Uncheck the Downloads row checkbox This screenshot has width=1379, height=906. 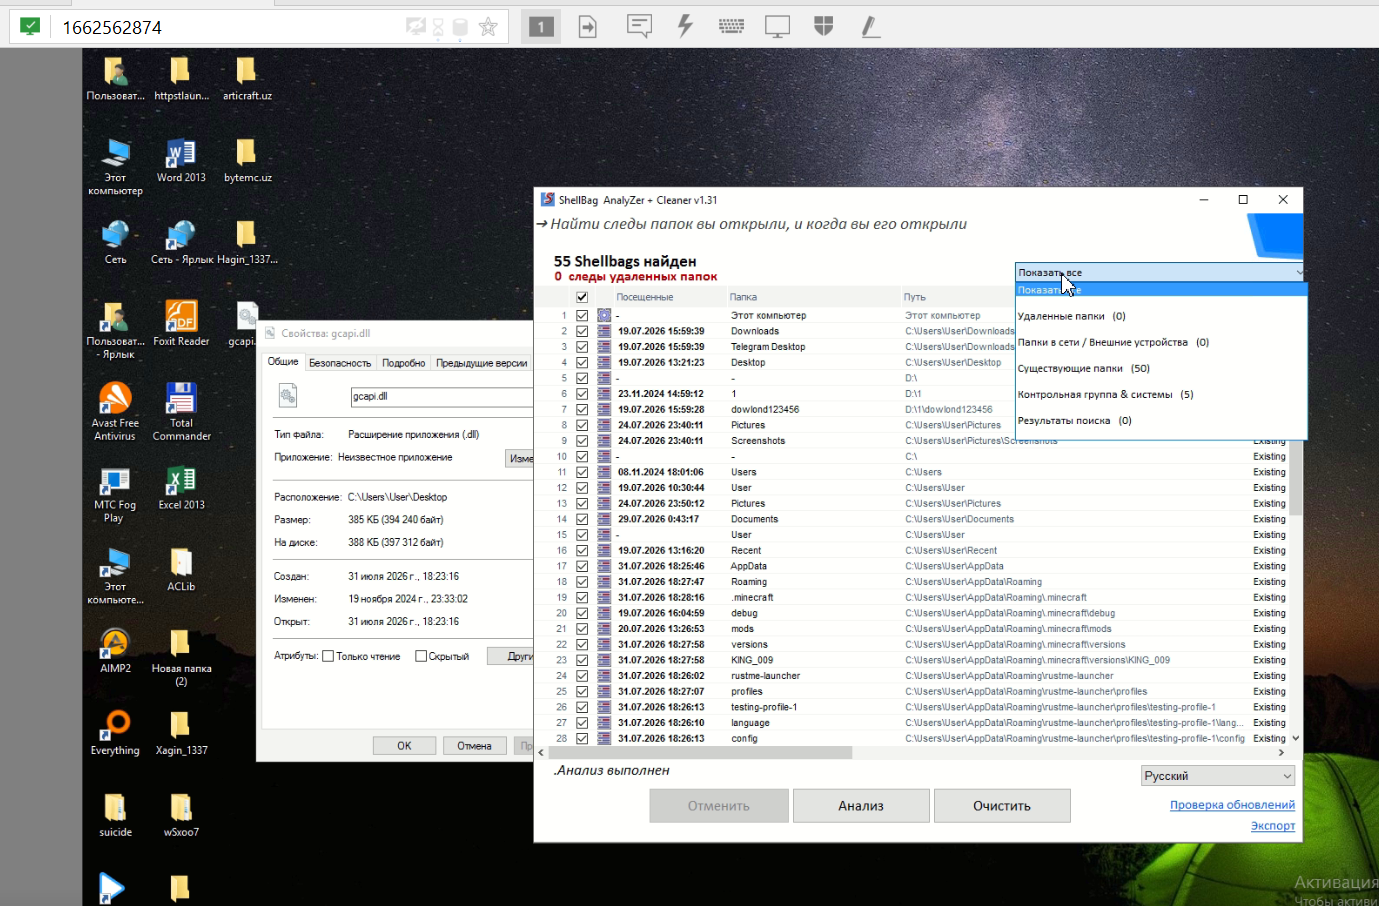tap(582, 331)
